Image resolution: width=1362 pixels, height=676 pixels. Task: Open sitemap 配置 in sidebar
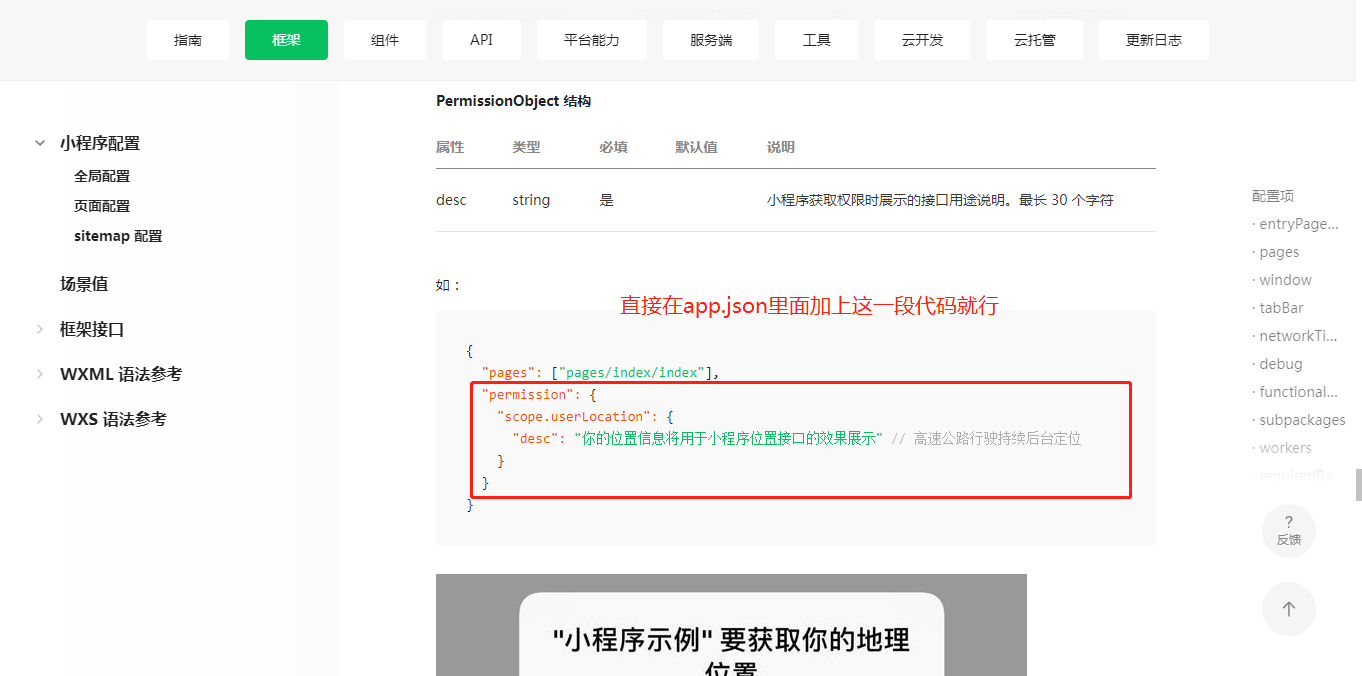pos(118,236)
